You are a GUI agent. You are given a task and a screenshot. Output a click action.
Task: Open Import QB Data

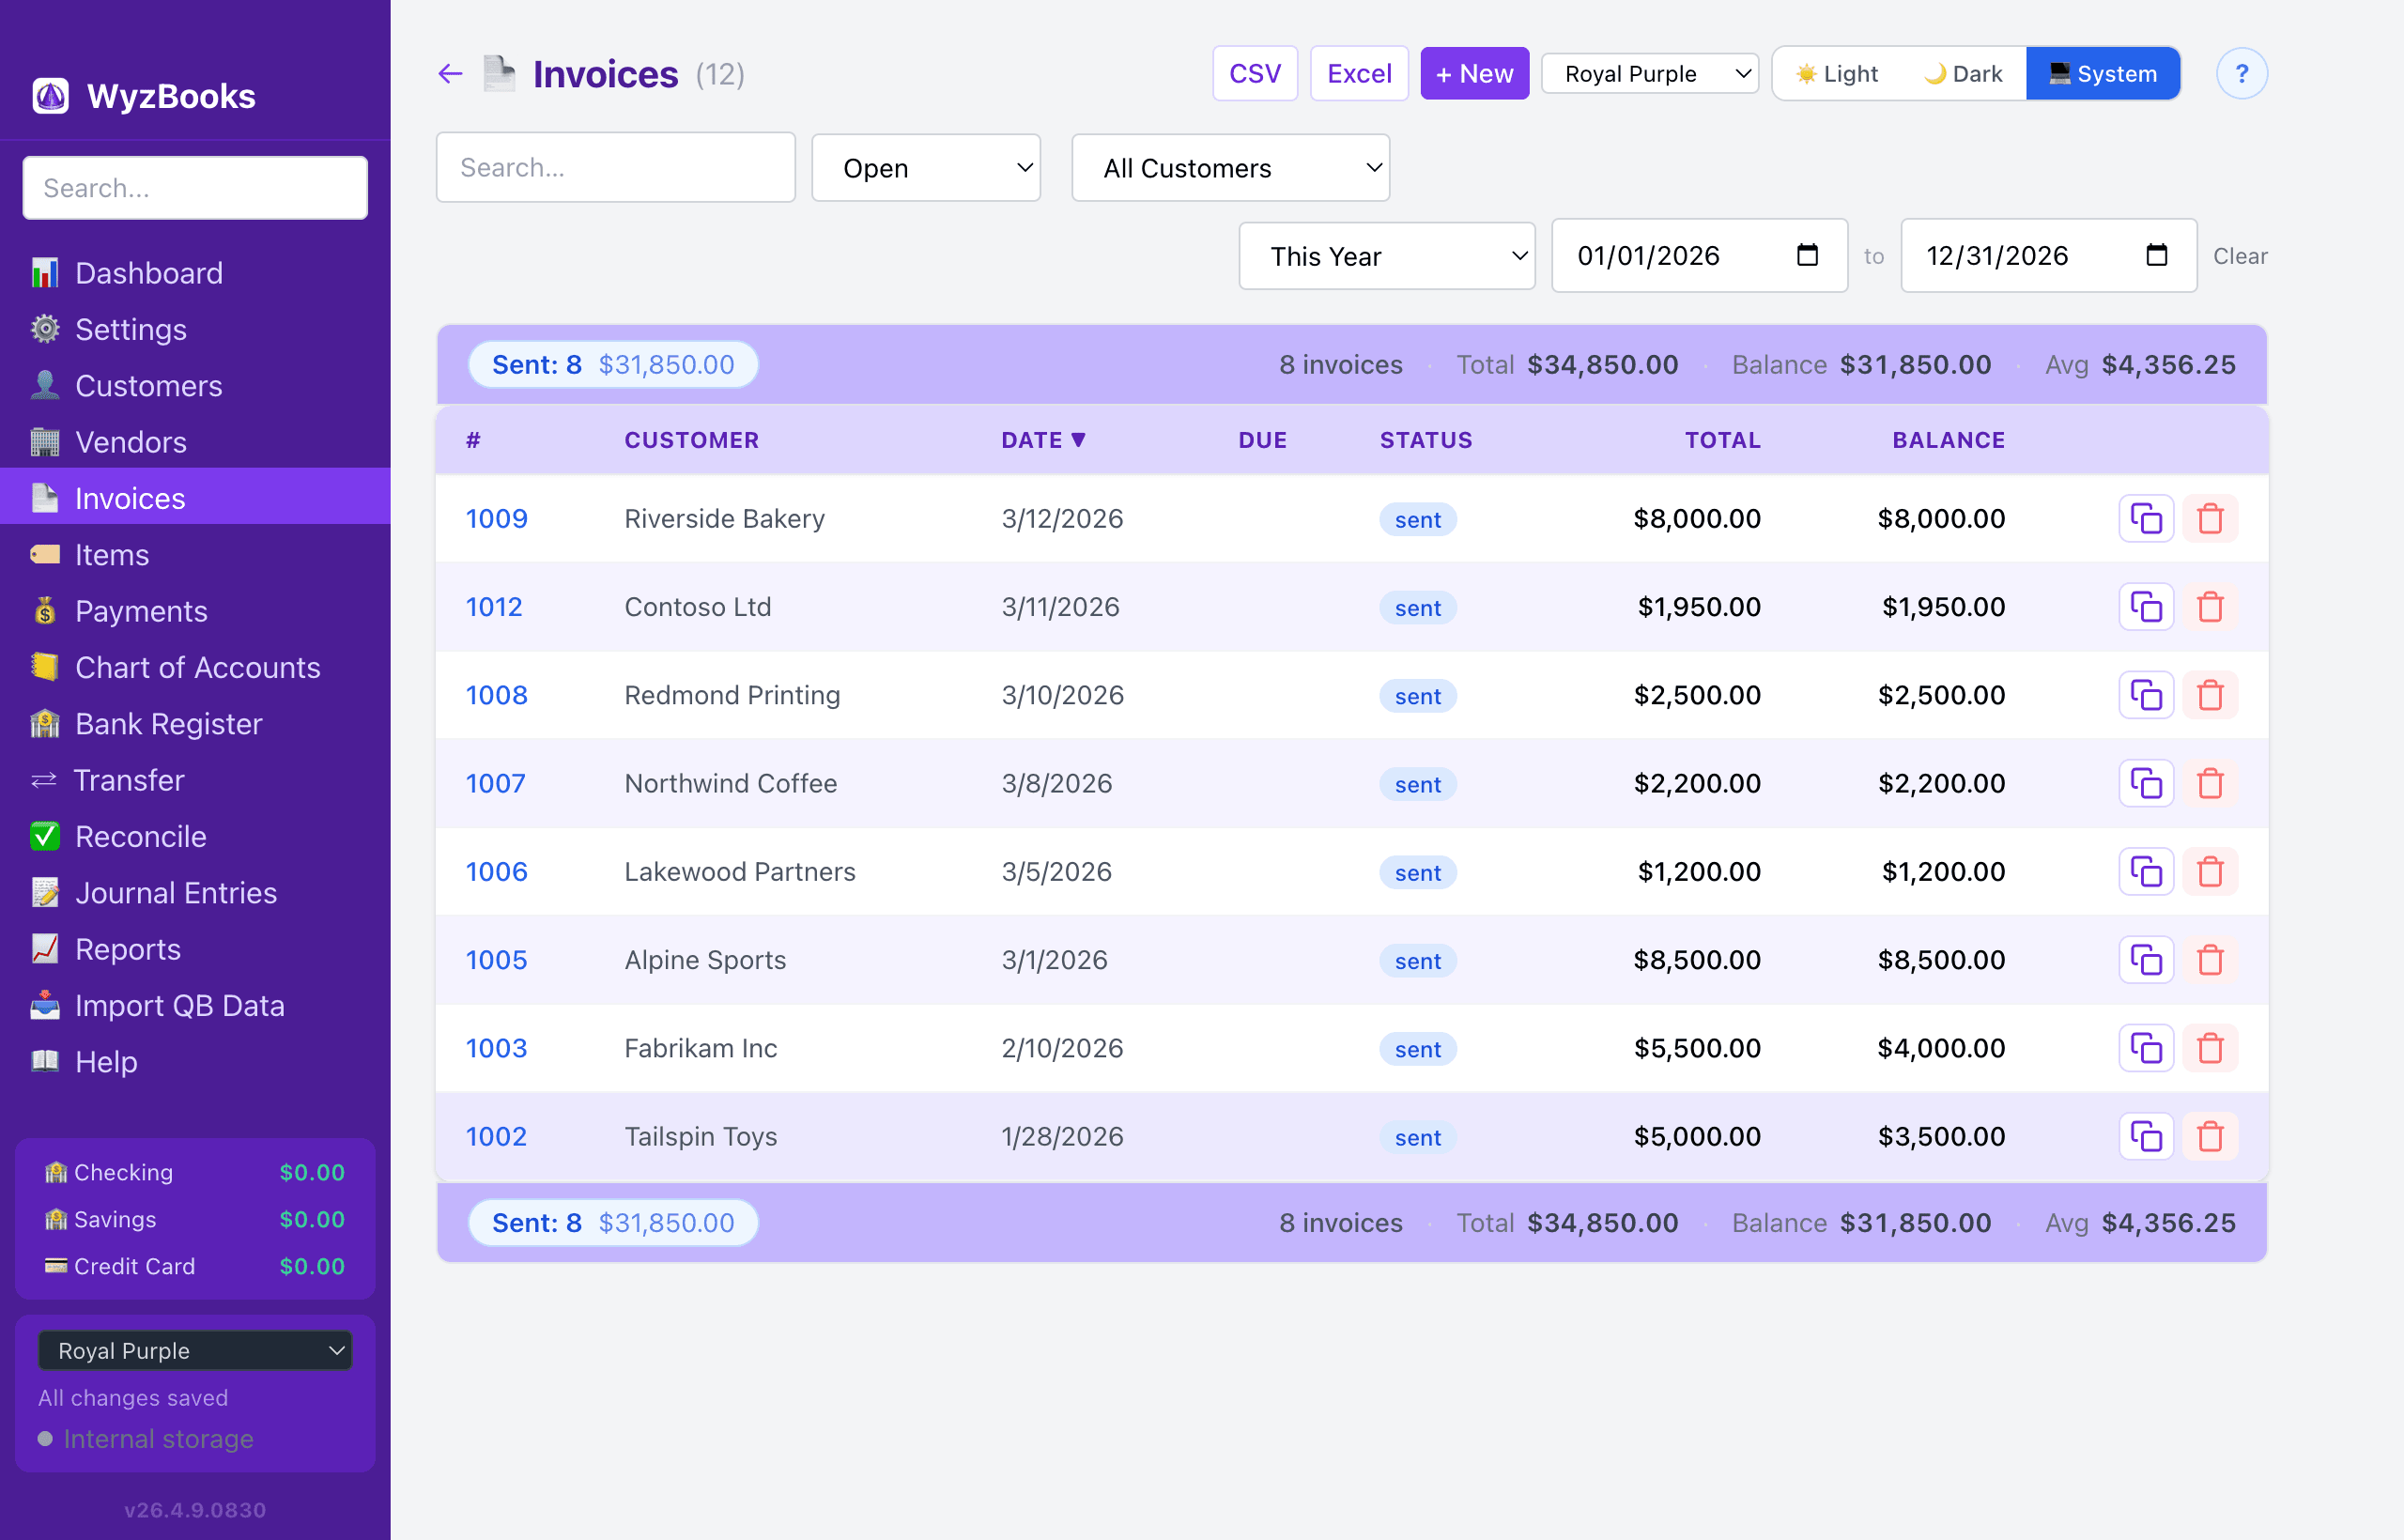pos(180,1005)
